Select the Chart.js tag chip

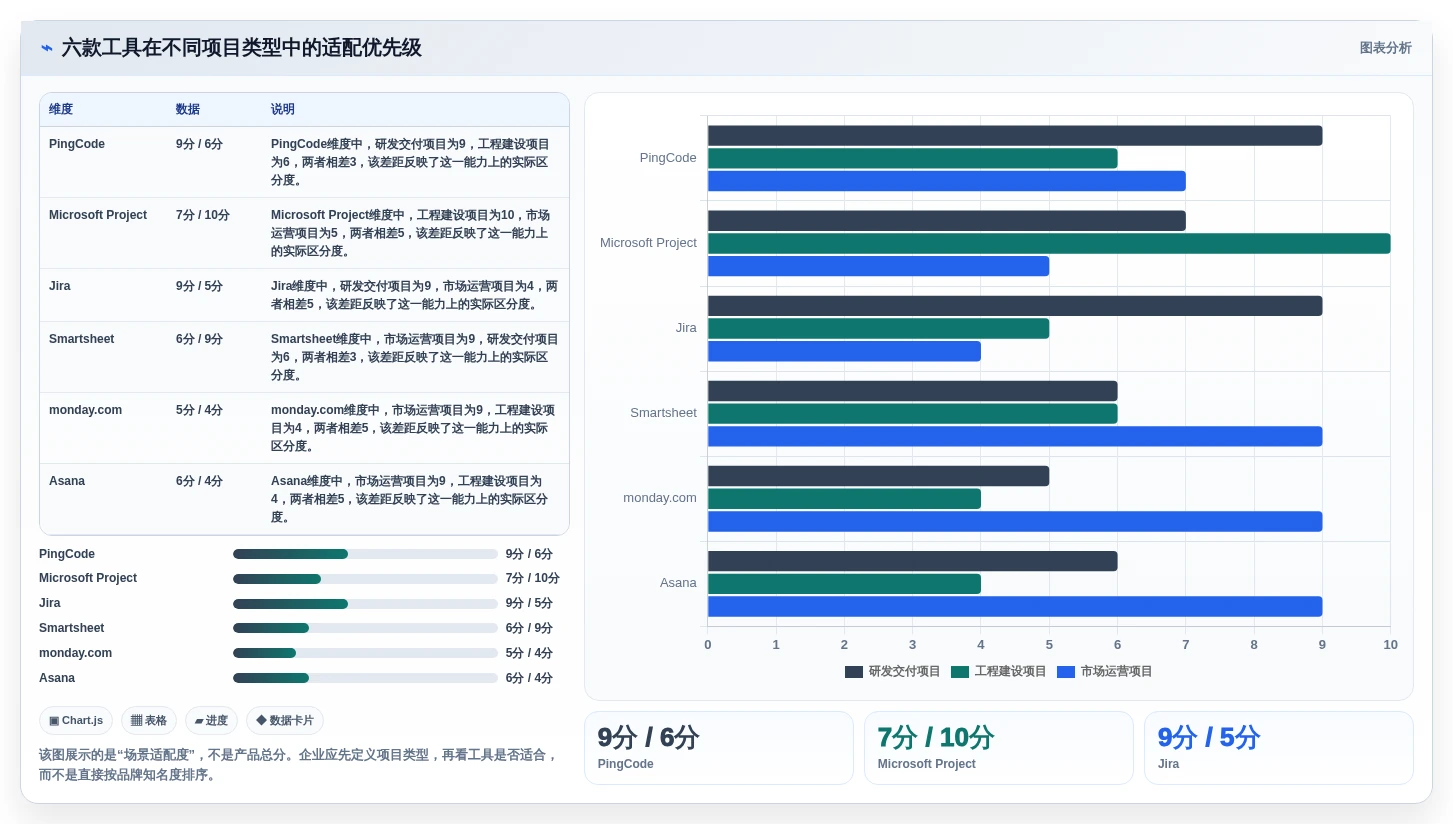(76, 720)
